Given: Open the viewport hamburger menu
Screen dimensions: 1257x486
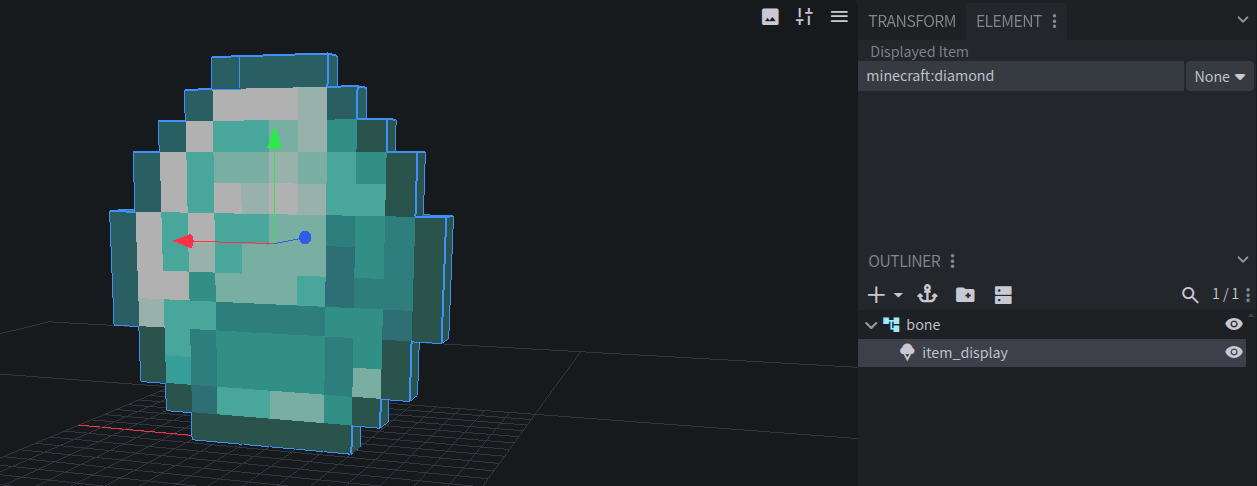Looking at the screenshot, I should [x=839, y=17].
